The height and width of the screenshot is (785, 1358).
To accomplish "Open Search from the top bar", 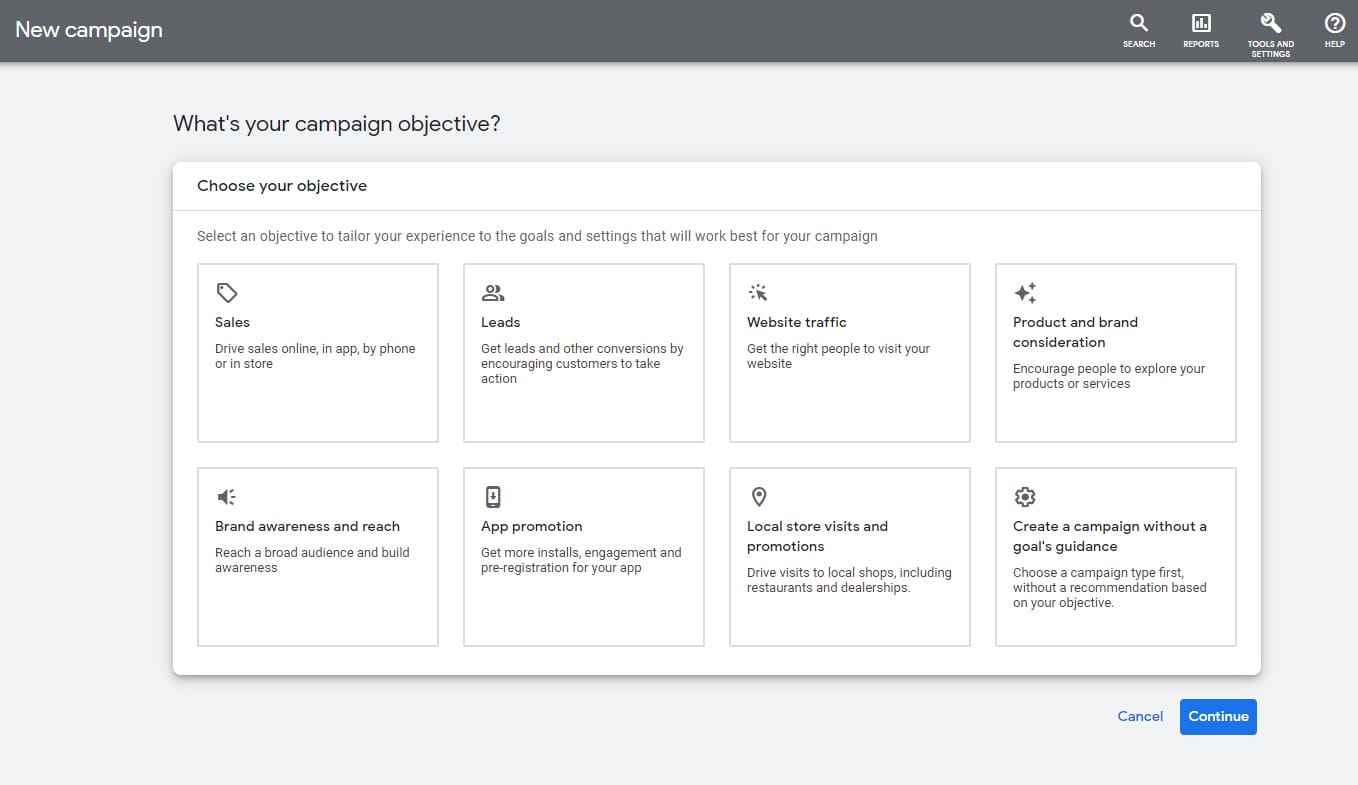I will pos(1139,31).
